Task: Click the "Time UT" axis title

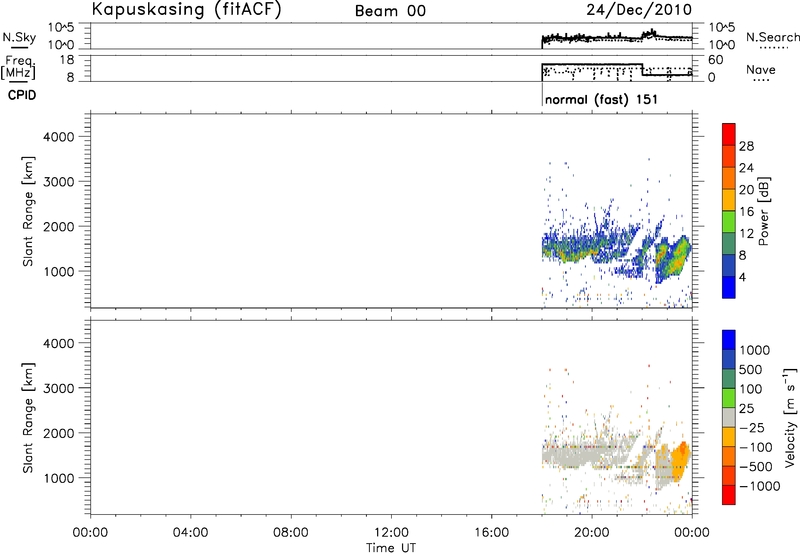Action: (x=391, y=548)
